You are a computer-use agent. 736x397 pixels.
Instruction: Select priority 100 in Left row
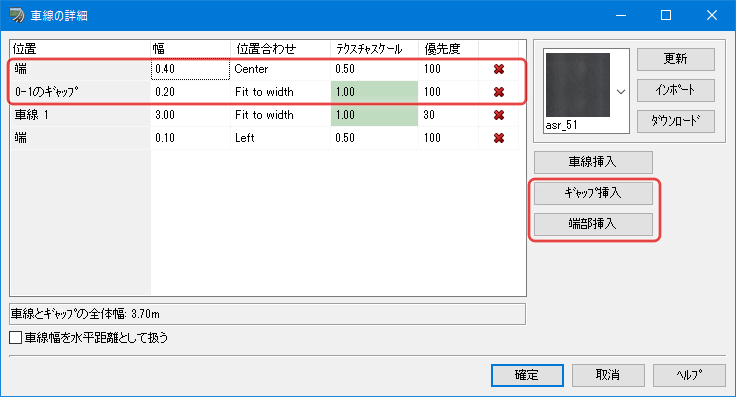point(448,138)
